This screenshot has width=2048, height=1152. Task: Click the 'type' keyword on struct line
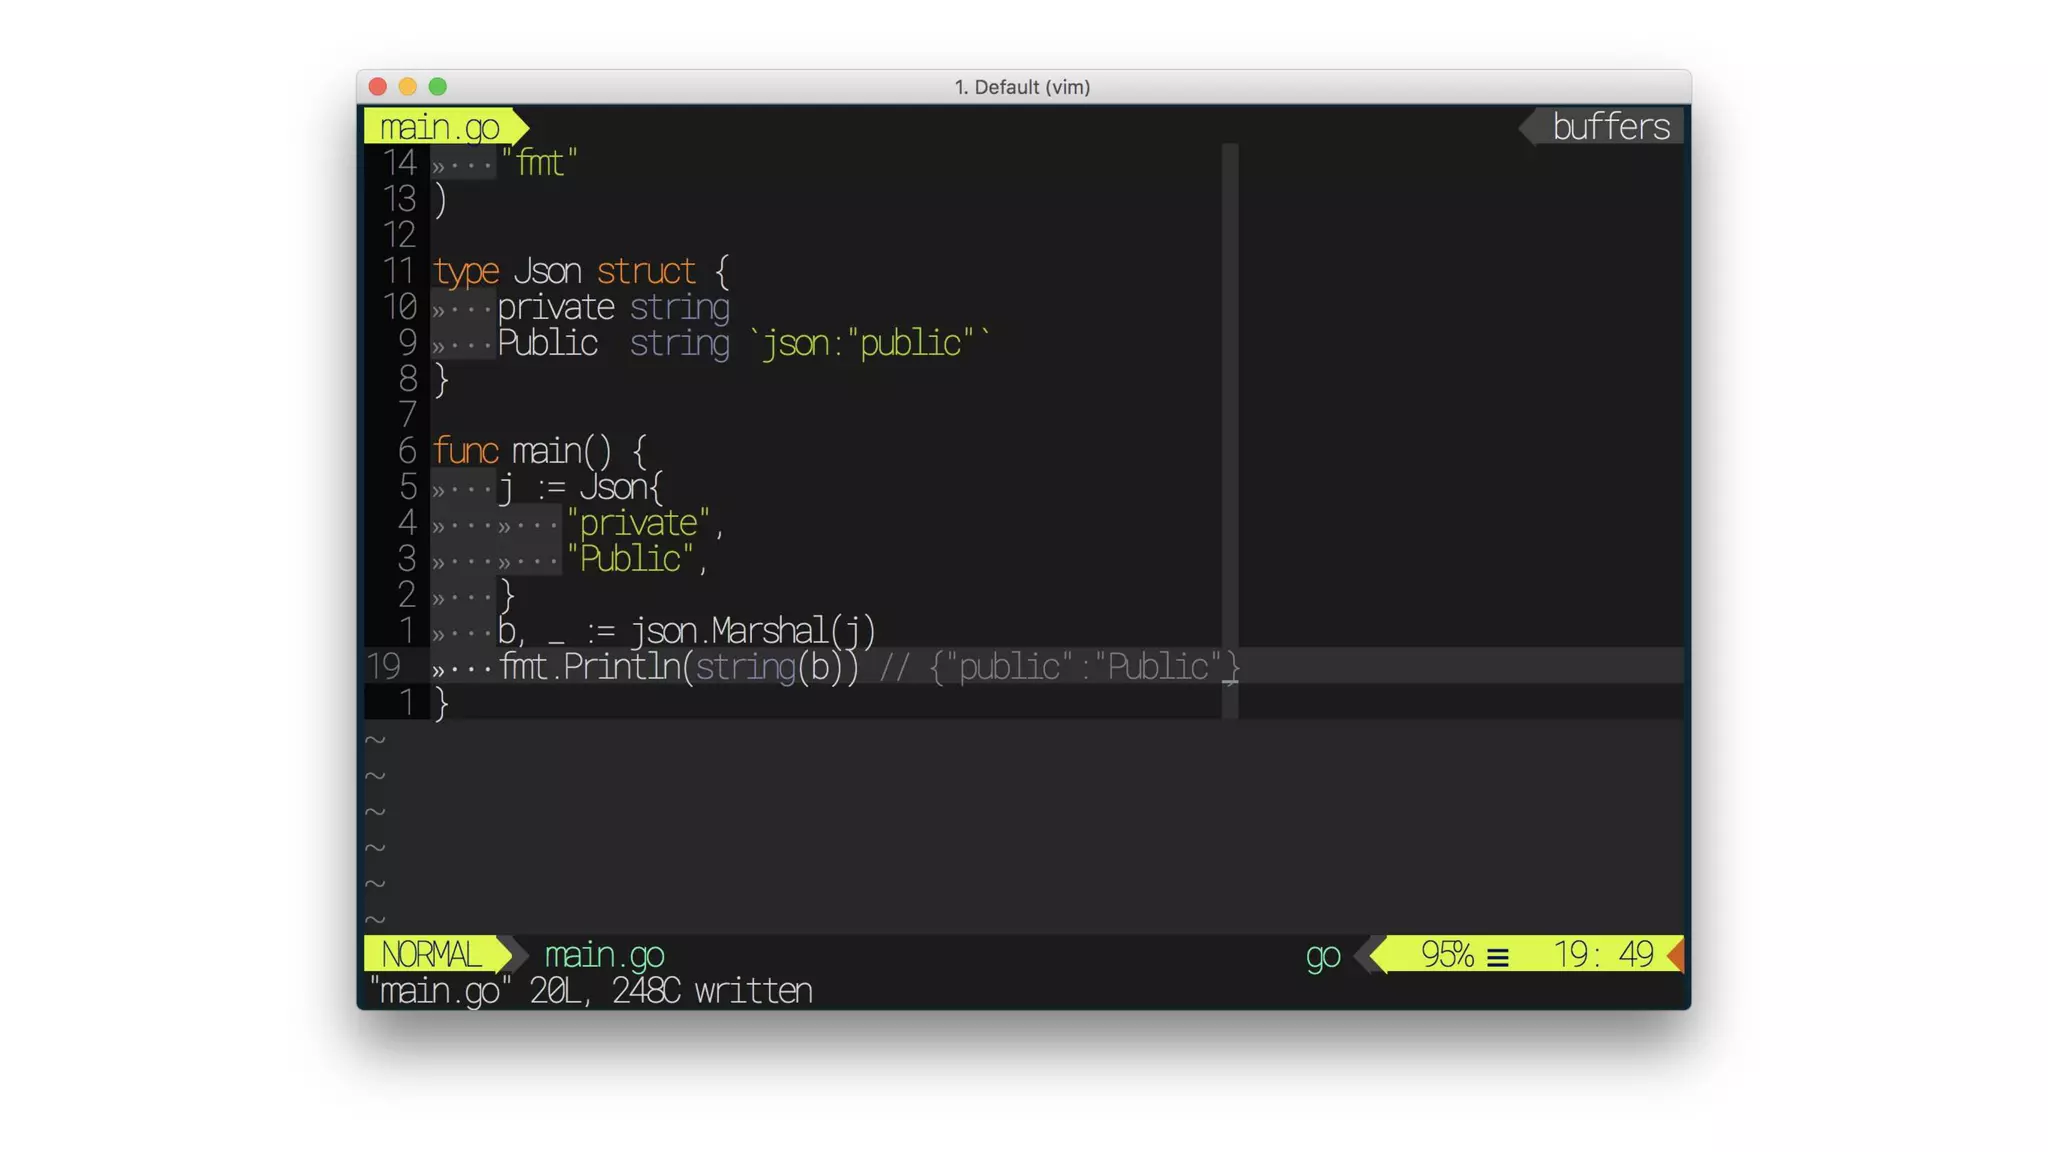click(465, 272)
